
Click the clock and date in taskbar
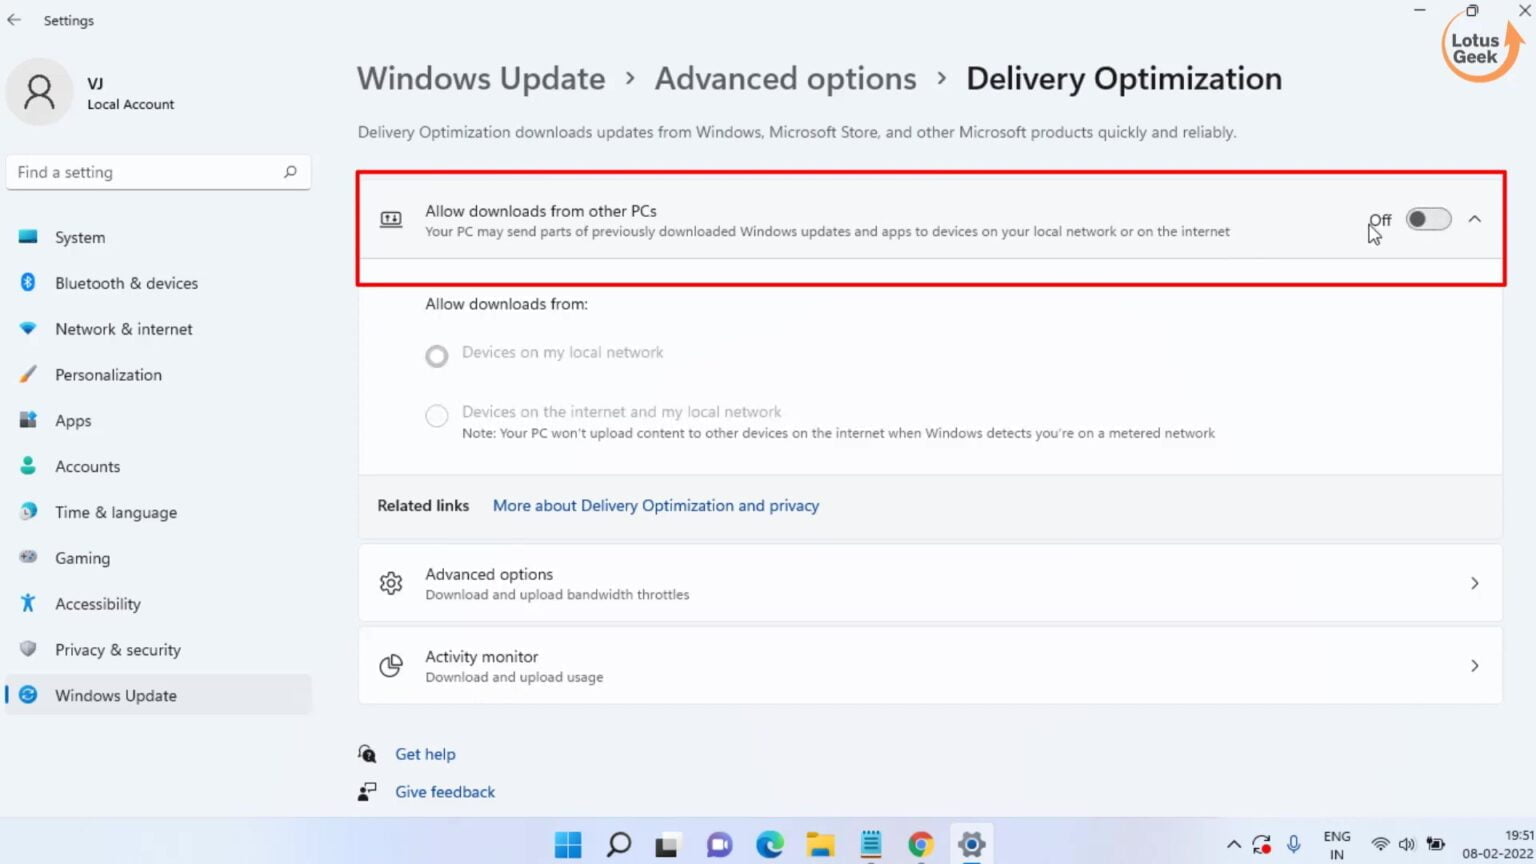pos(1497,845)
